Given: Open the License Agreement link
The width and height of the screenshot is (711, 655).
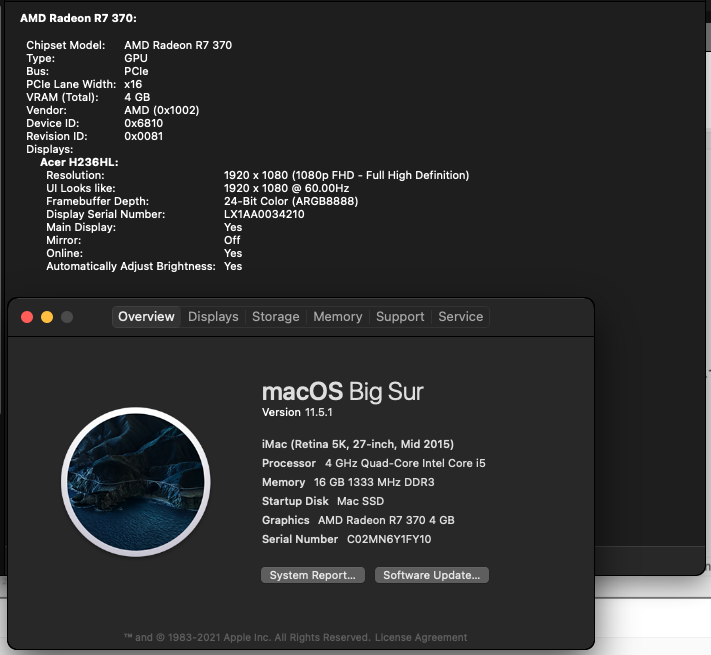Looking at the screenshot, I should tap(421, 637).
